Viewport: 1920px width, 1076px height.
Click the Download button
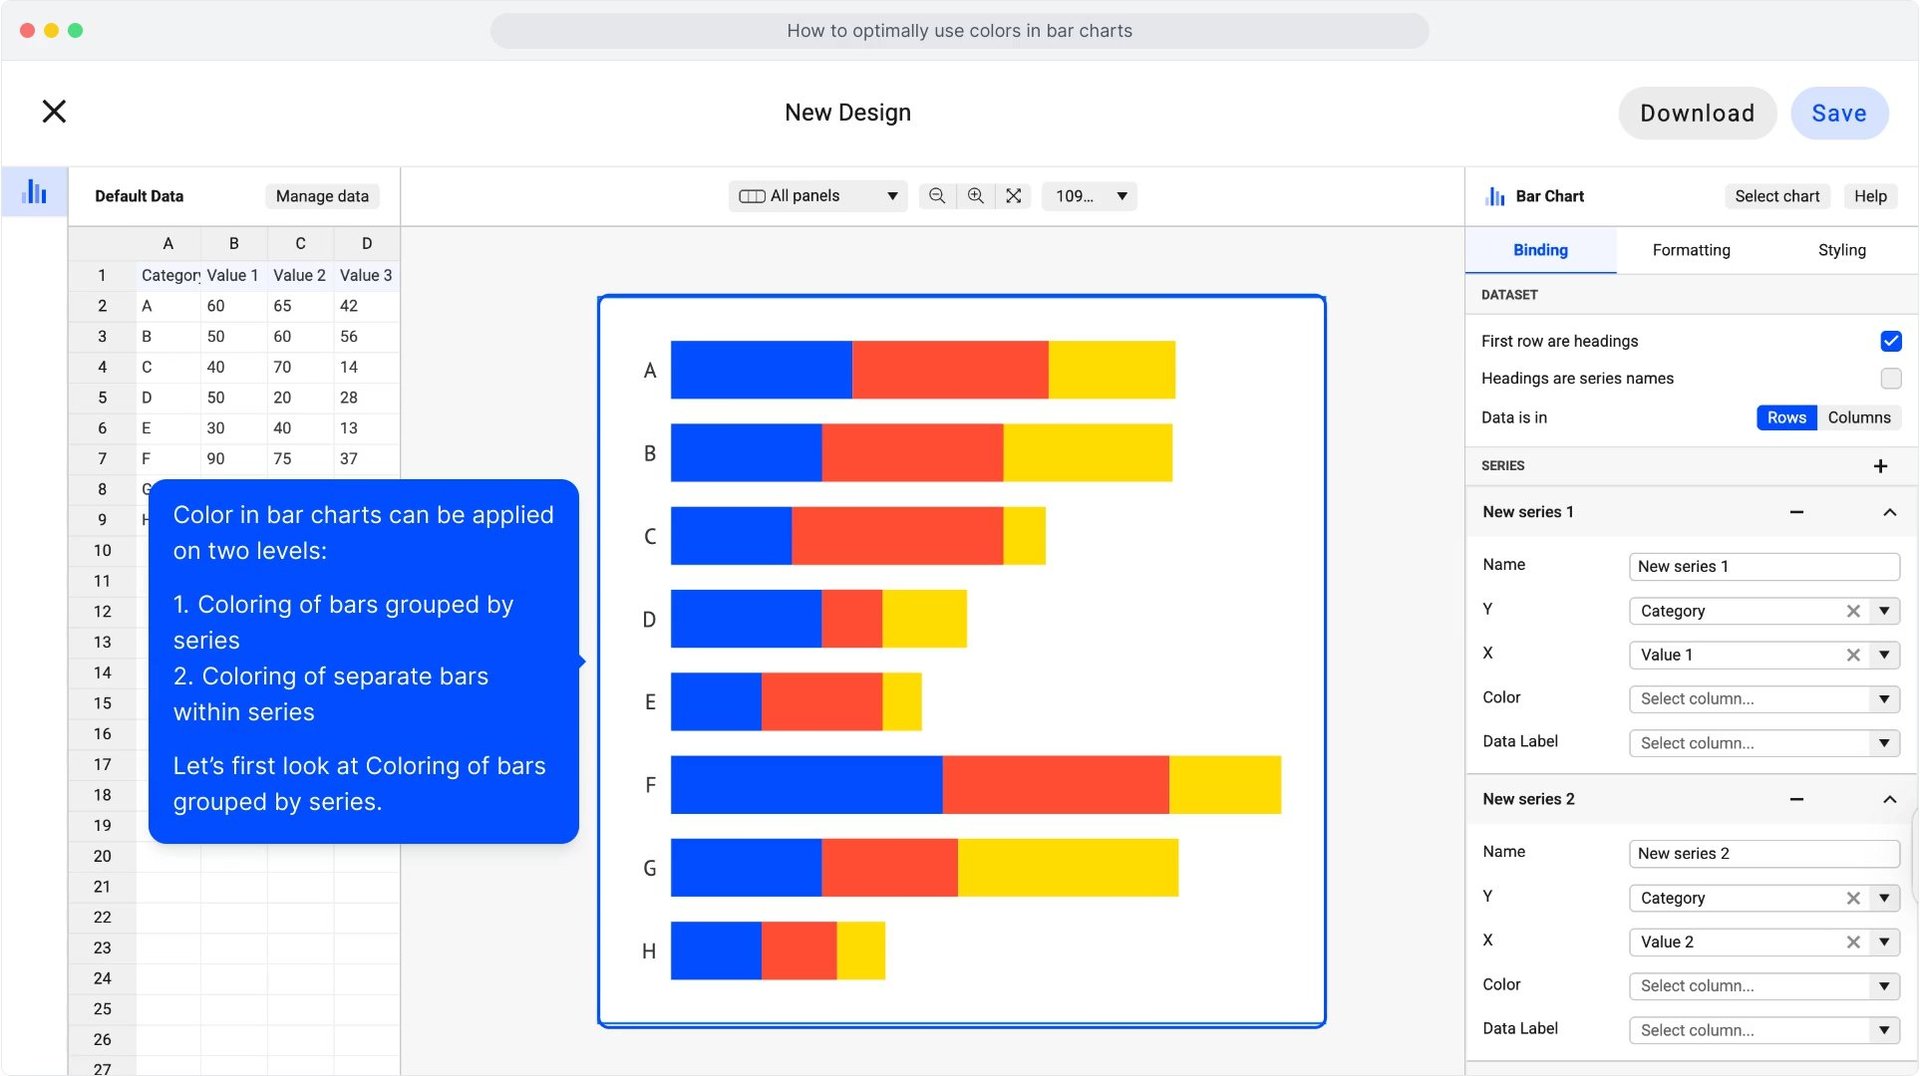click(x=1696, y=113)
